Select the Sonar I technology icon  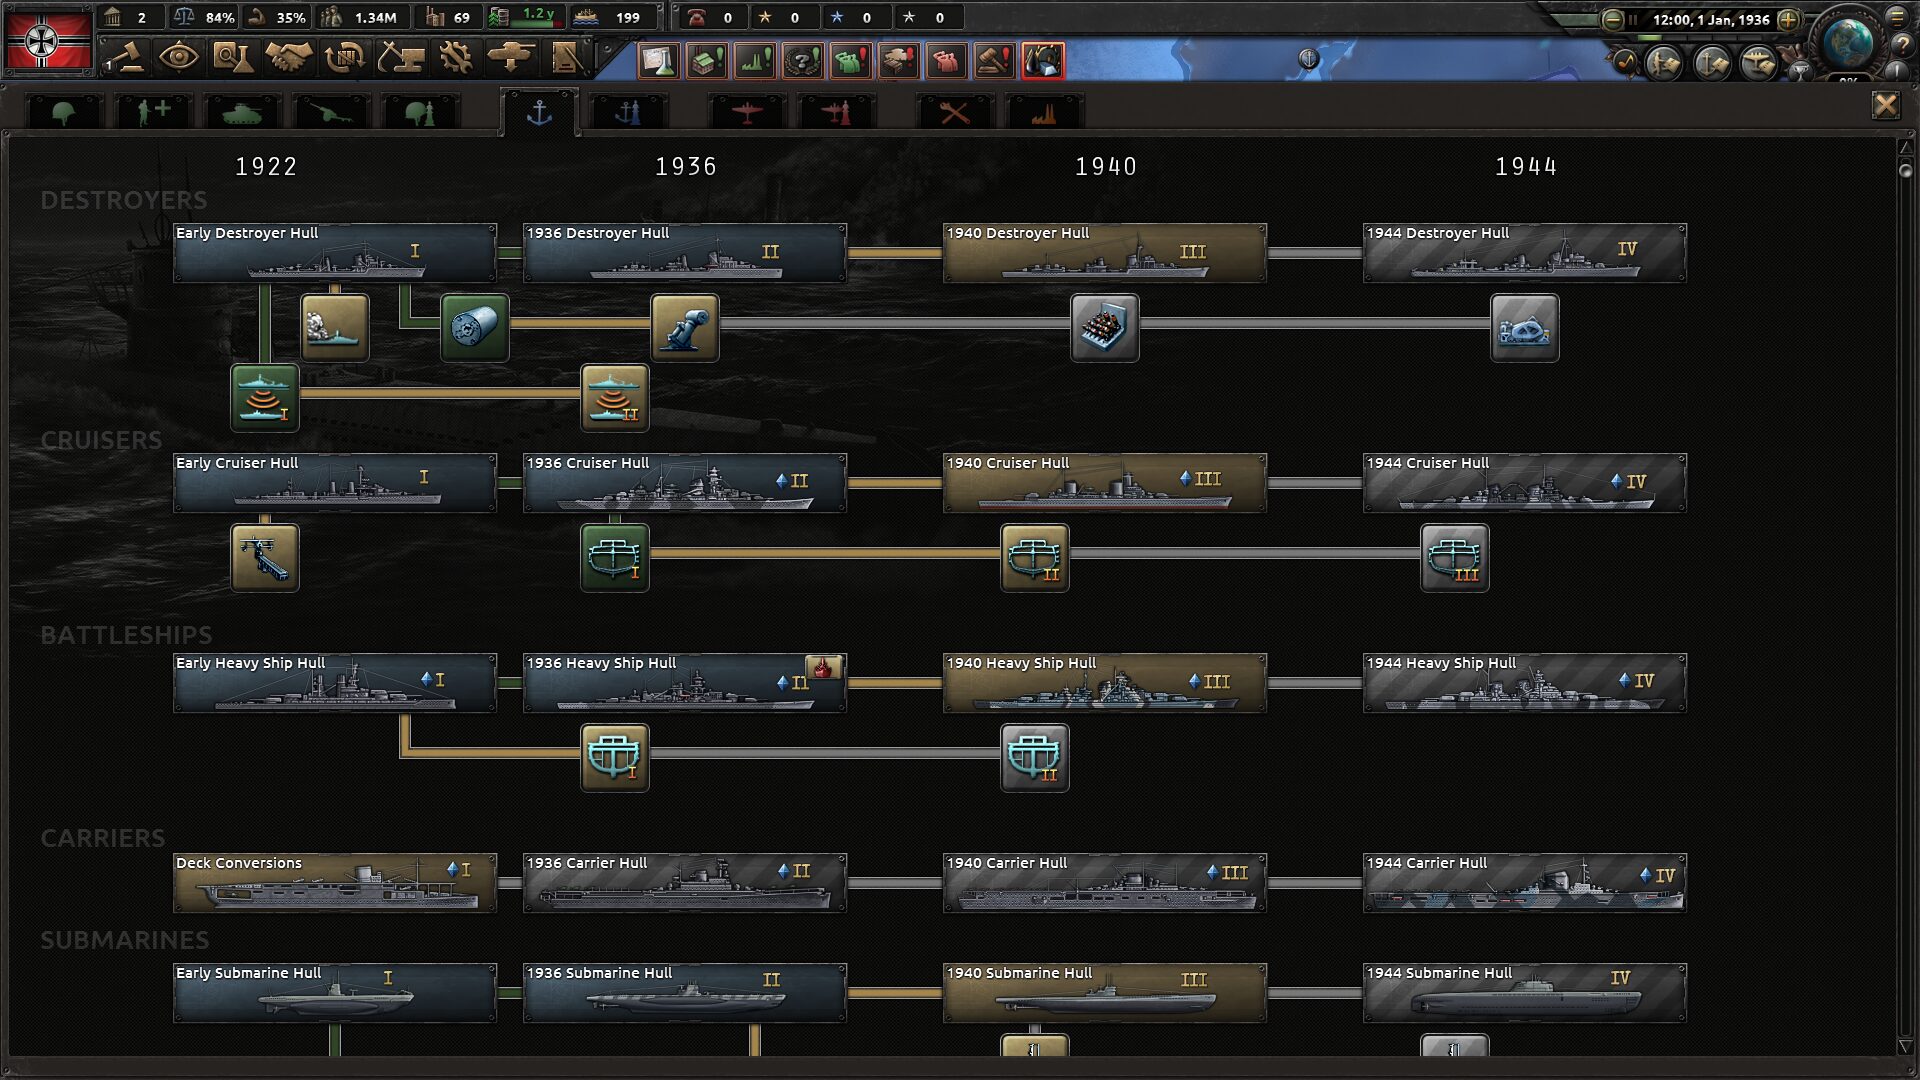(265, 397)
